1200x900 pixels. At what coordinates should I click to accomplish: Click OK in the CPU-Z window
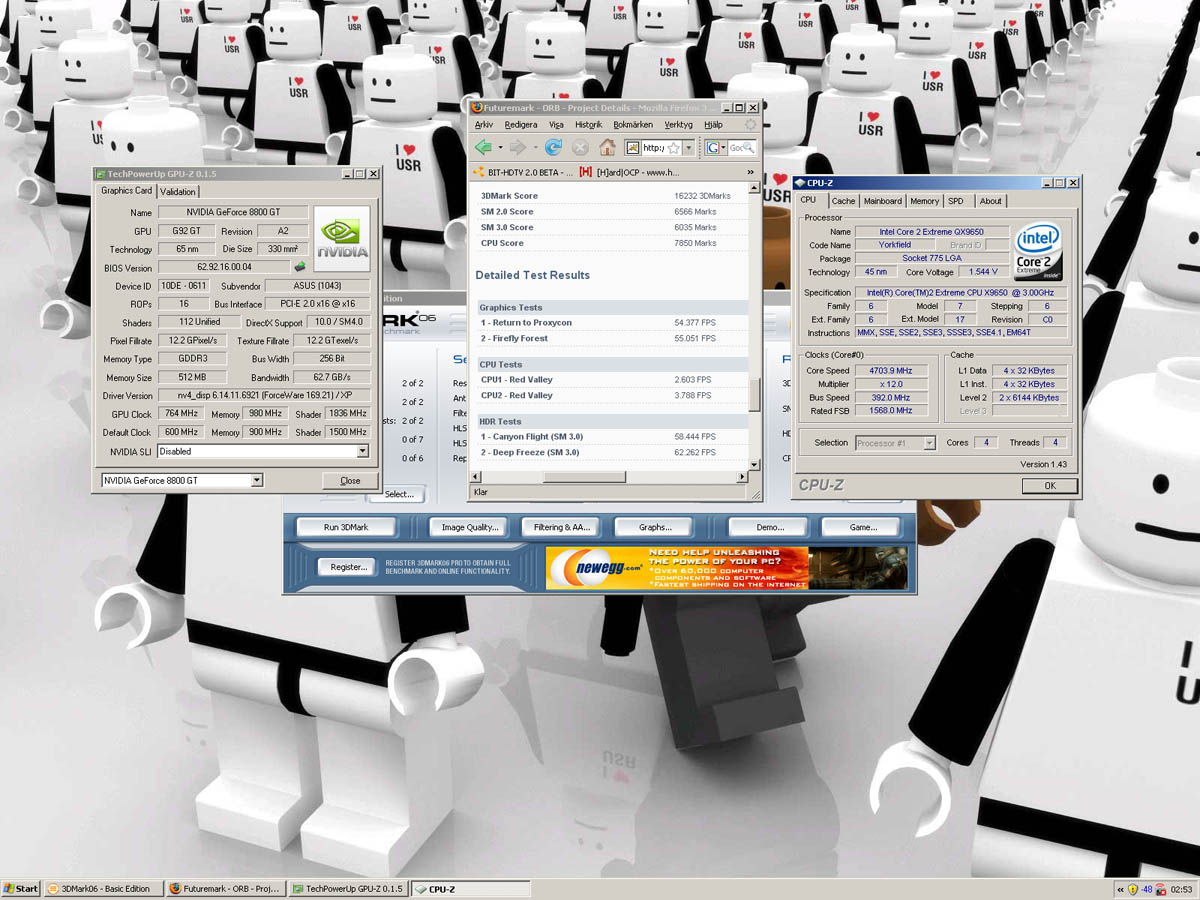pos(1049,485)
